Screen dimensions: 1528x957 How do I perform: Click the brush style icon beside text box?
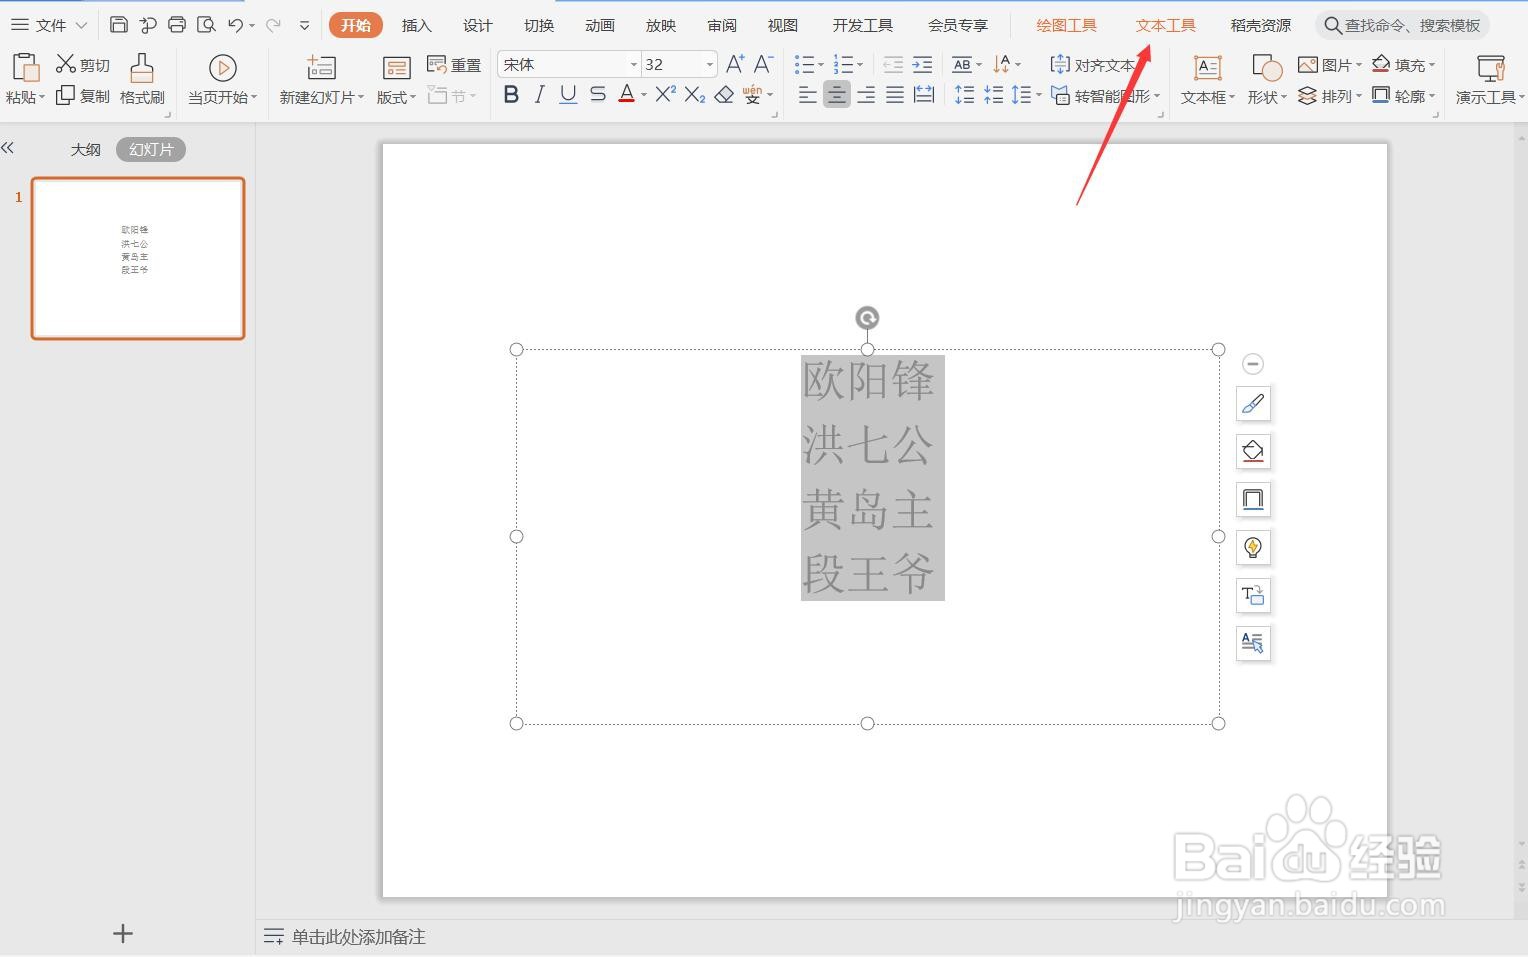1253,403
